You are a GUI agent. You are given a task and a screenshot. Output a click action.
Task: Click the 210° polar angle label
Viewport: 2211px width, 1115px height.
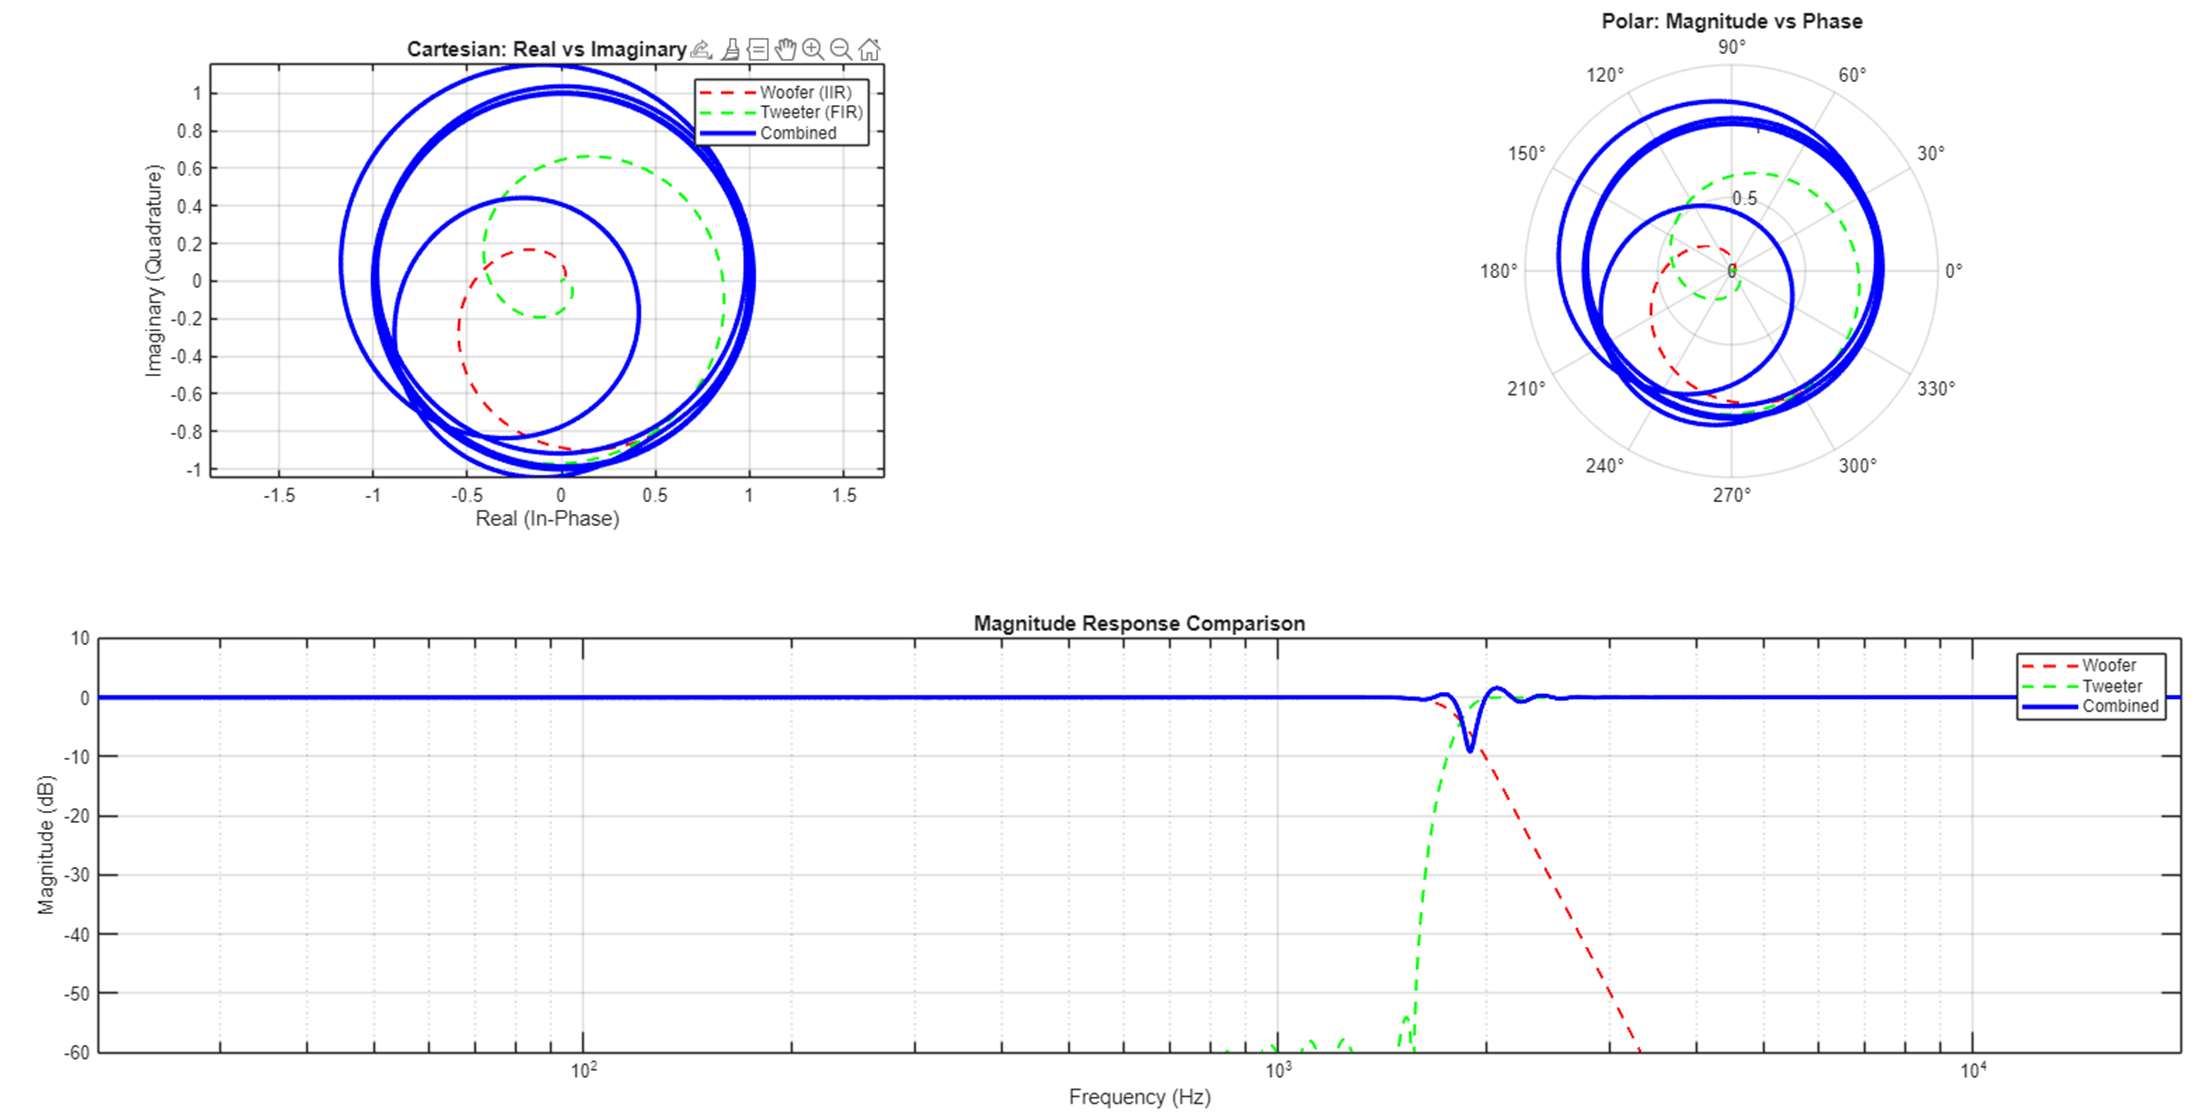click(x=1527, y=388)
